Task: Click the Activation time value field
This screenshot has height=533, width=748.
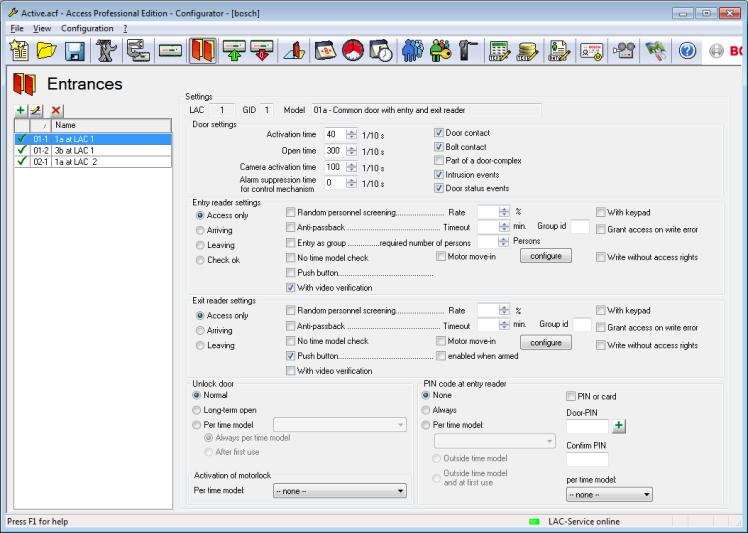Action: pyautogui.click(x=335, y=135)
